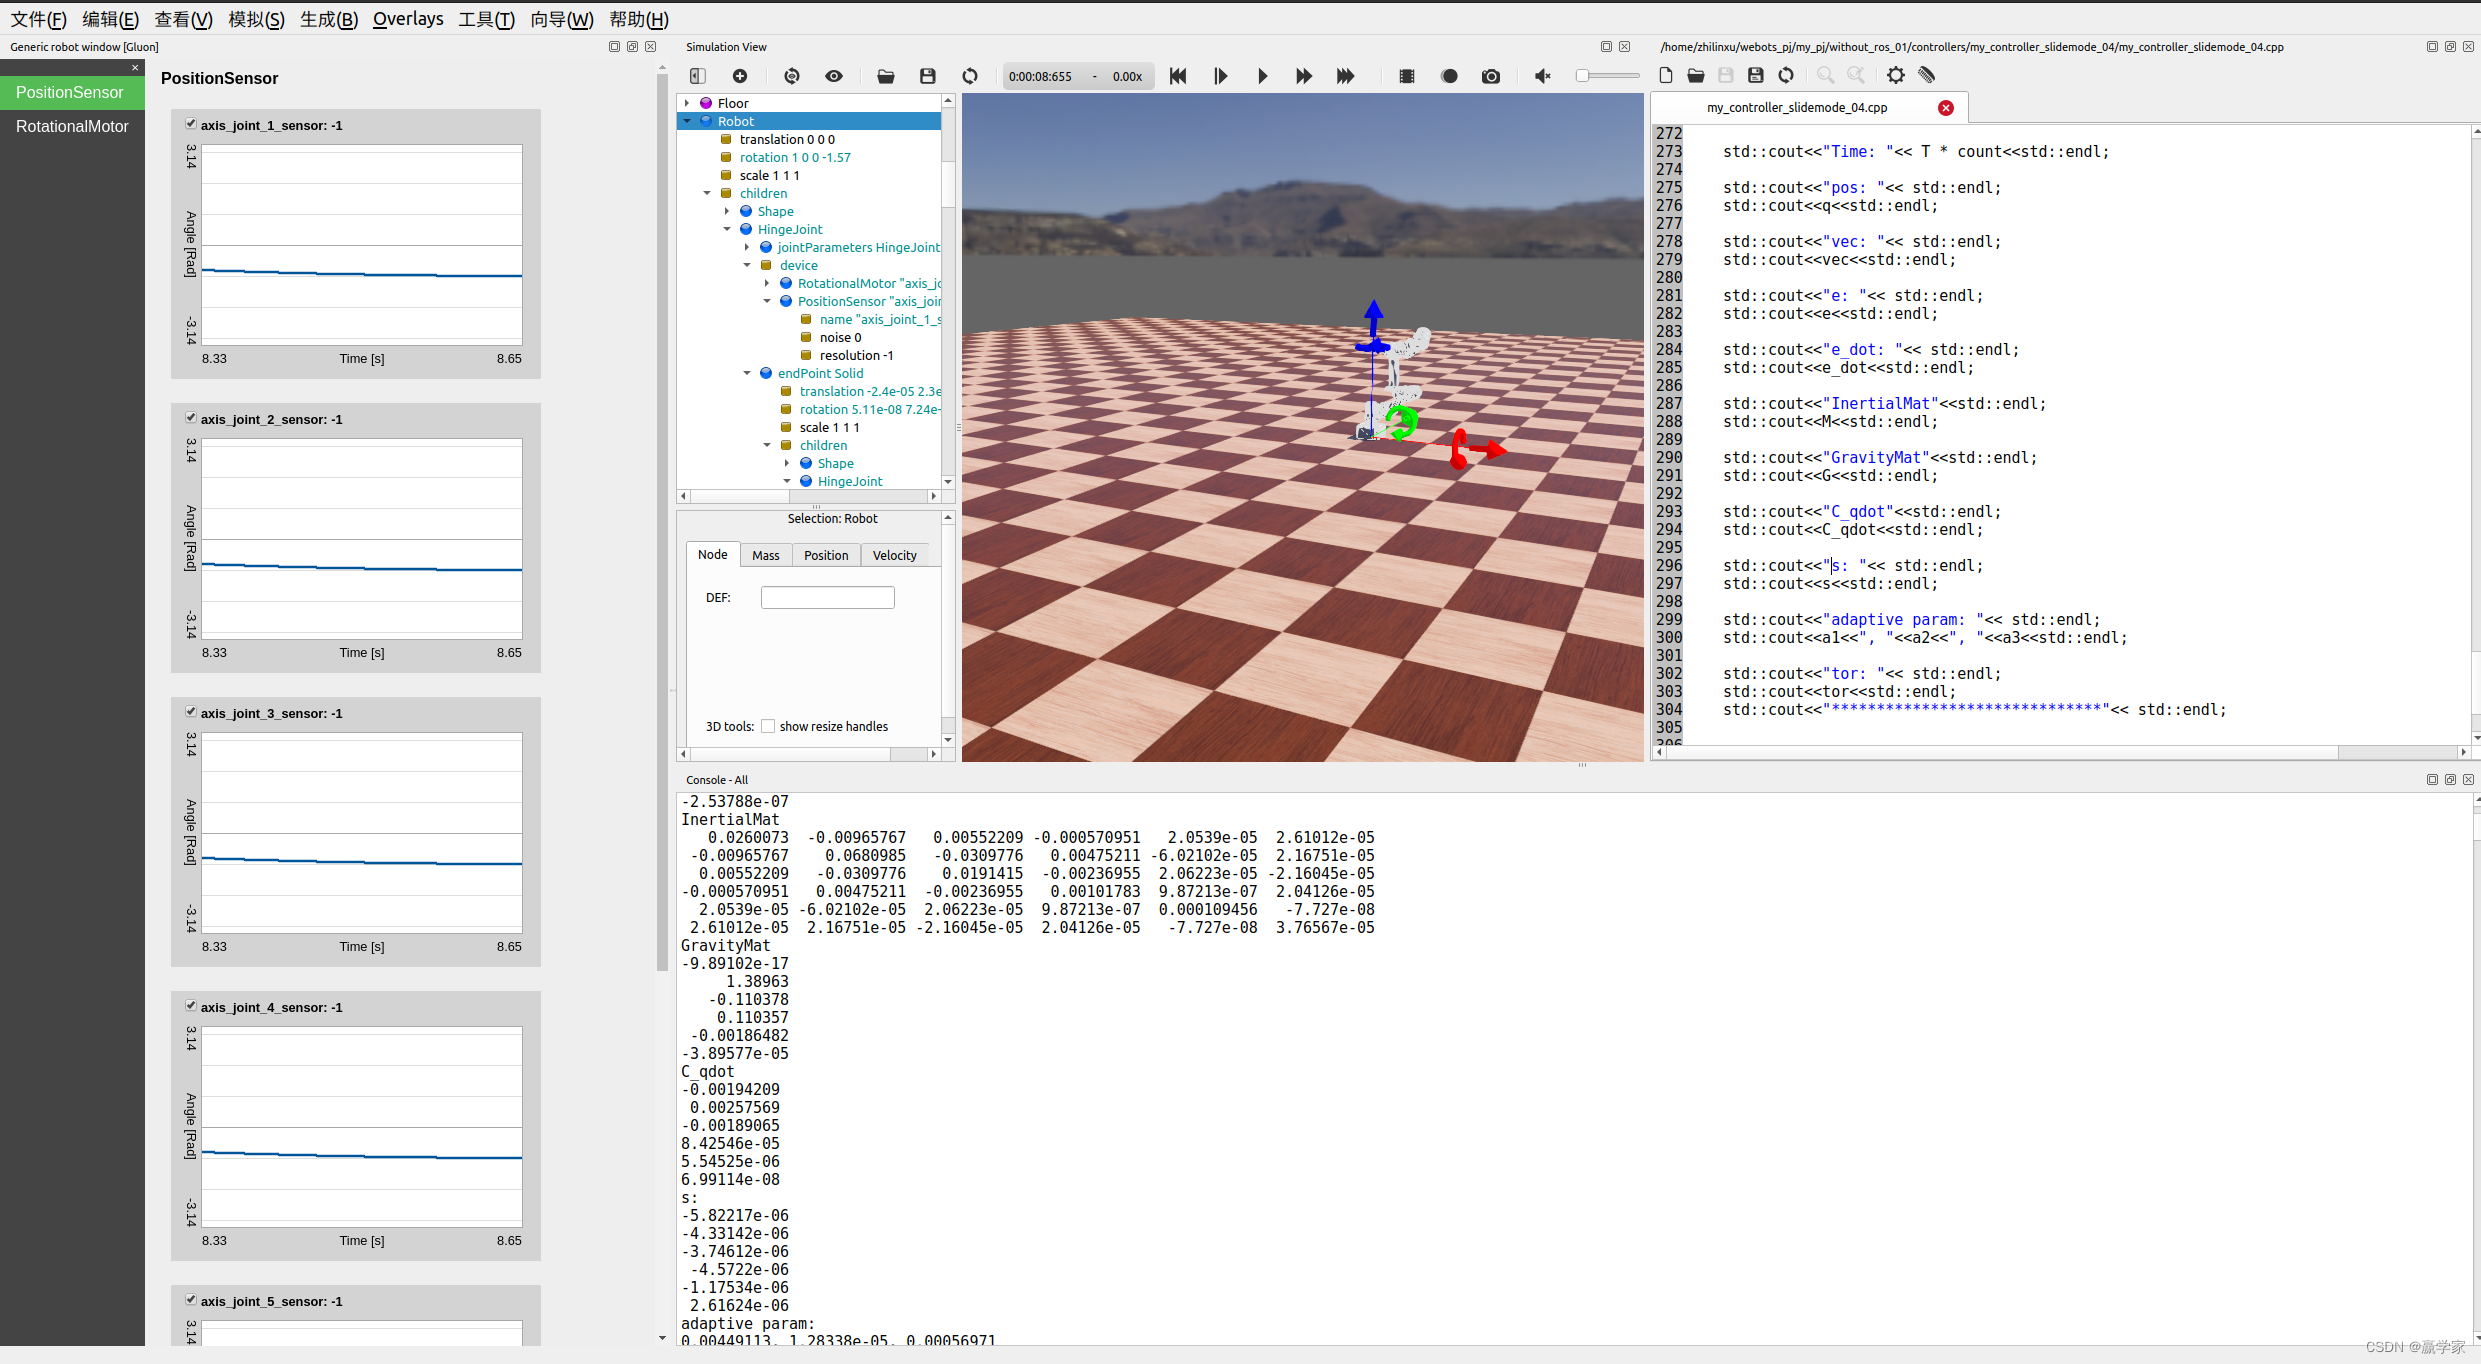Take a screenshot with the camera icon
This screenshot has height=1364, width=2481.
point(1491,76)
